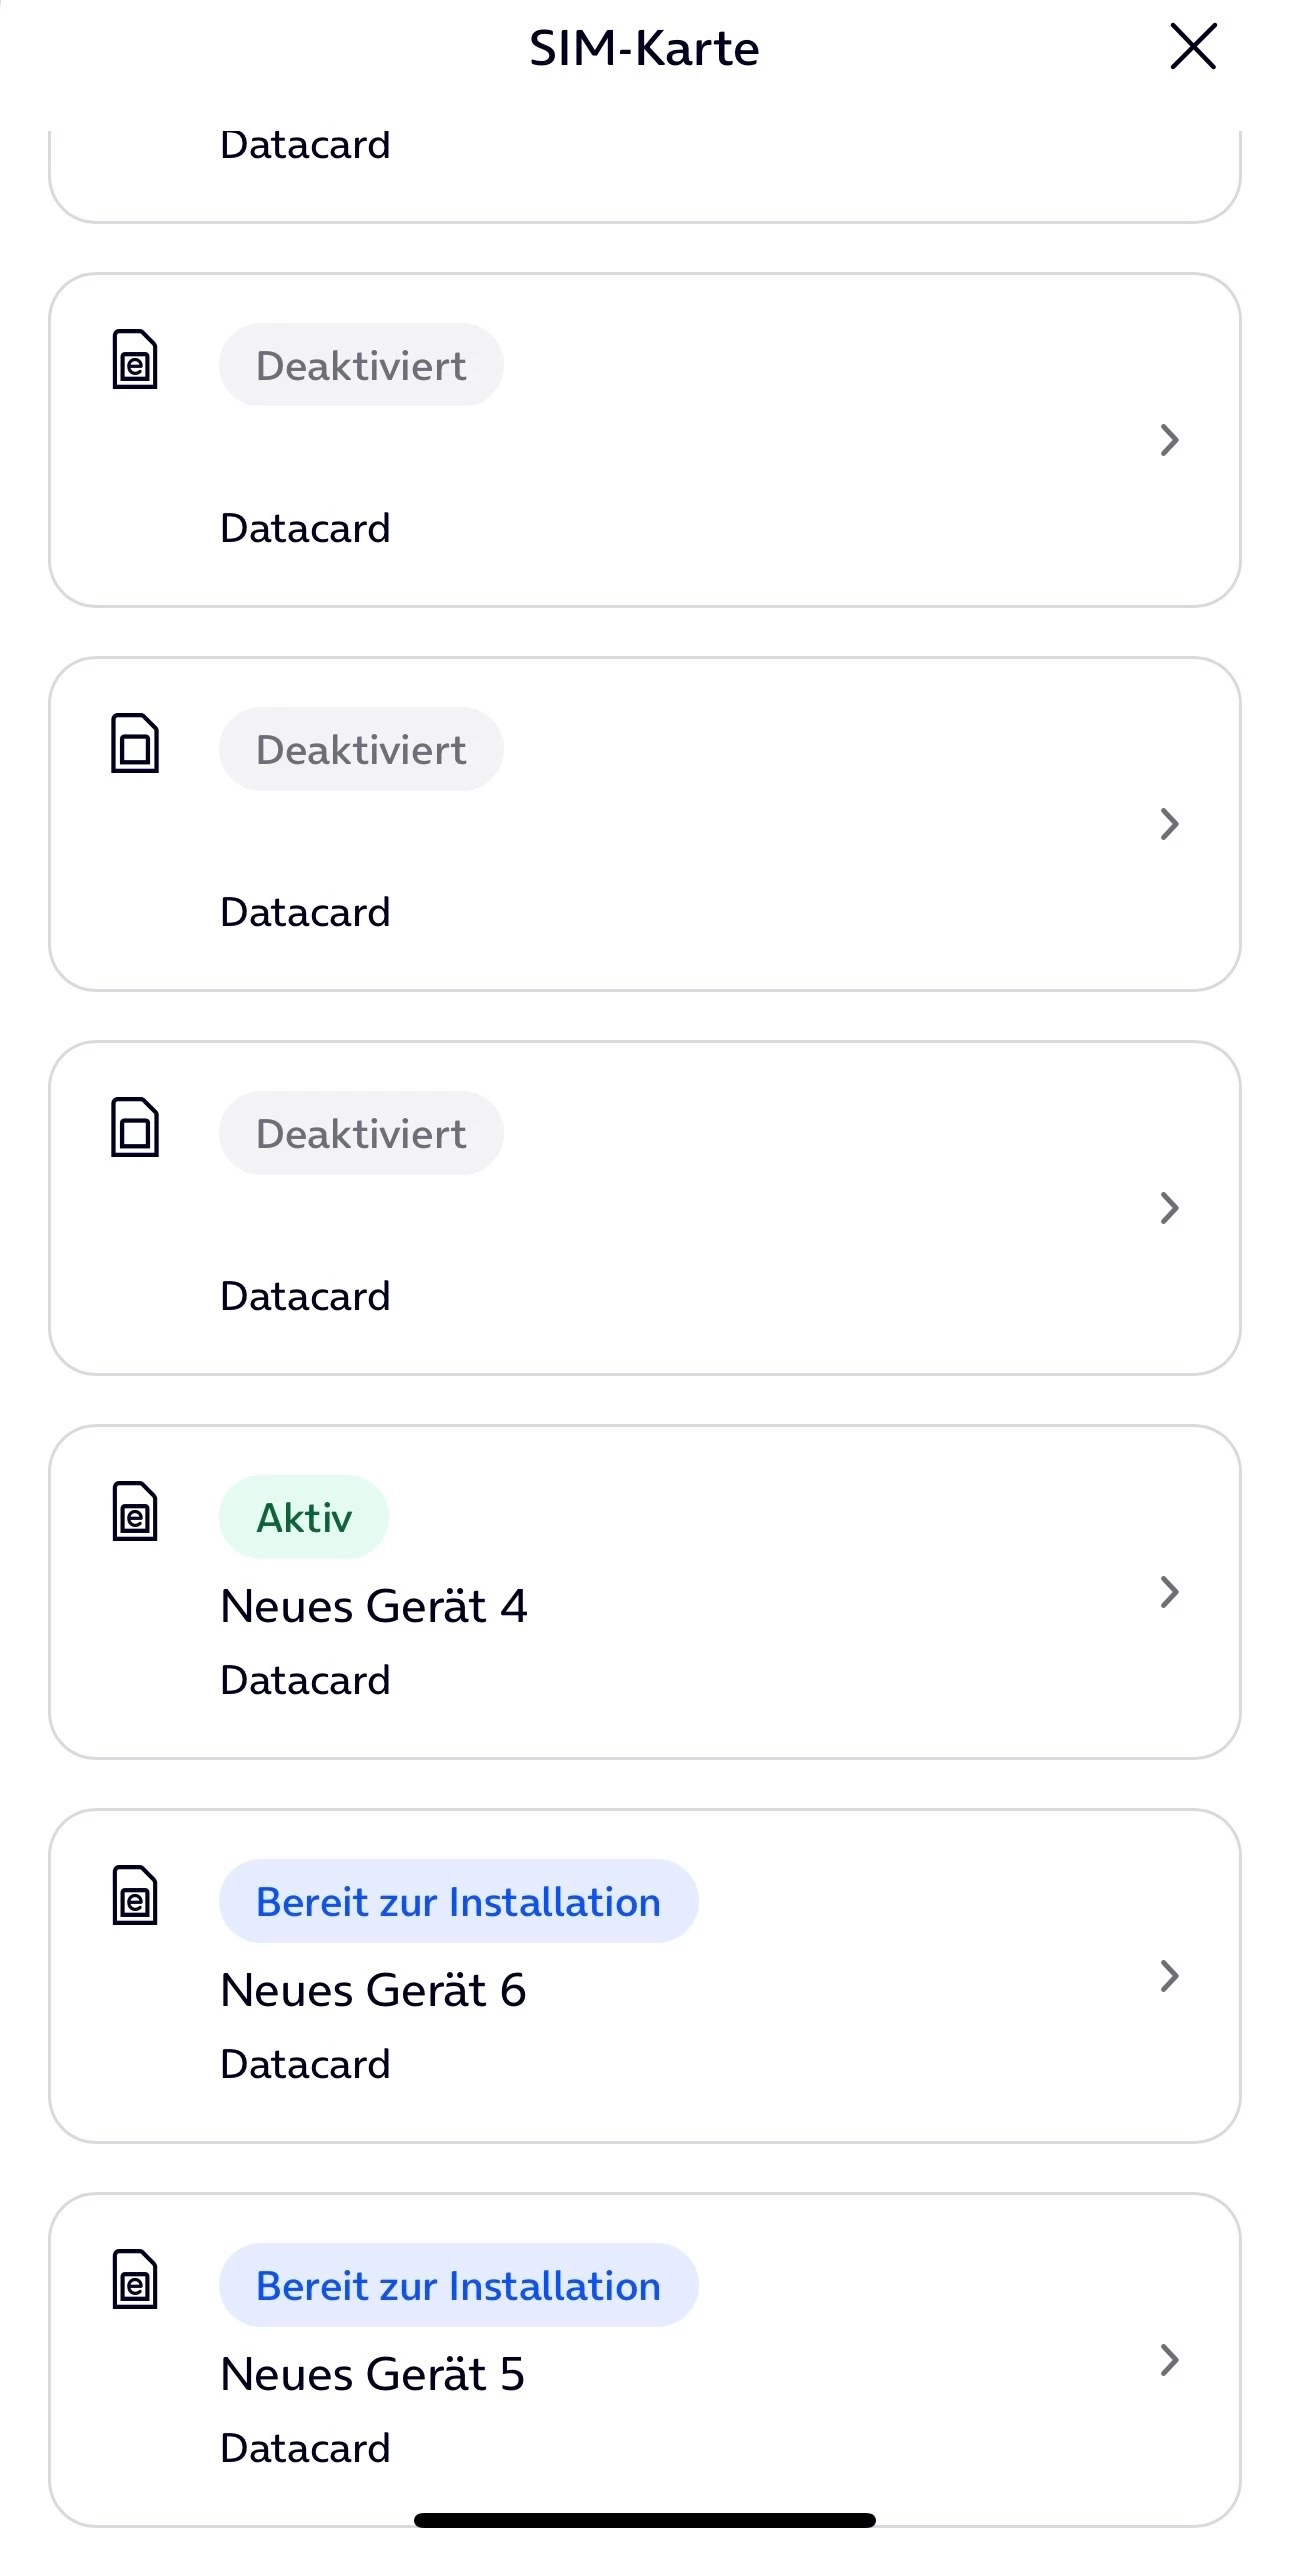Open details chevron for Neues Gerät 5
The width and height of the screenshot is (1289, 2552).
pos(1168,2359)
